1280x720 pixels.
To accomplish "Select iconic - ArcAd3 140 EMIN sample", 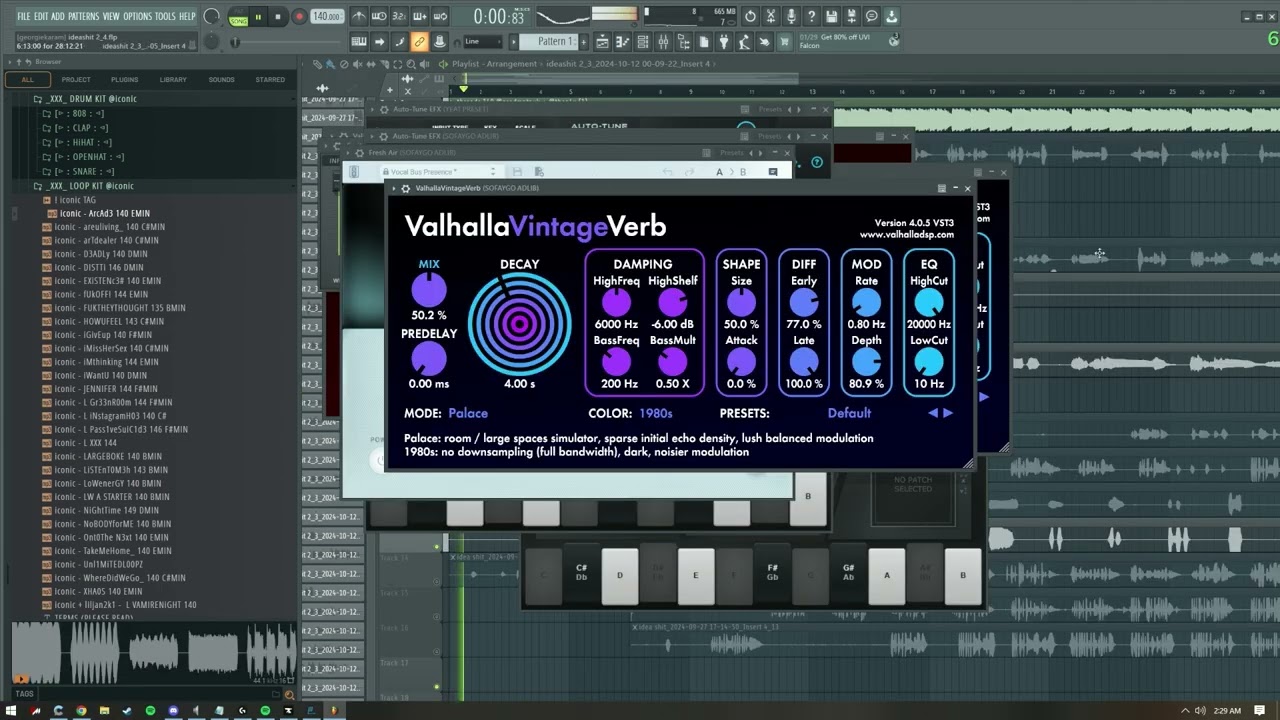I will tap(104, 214).
